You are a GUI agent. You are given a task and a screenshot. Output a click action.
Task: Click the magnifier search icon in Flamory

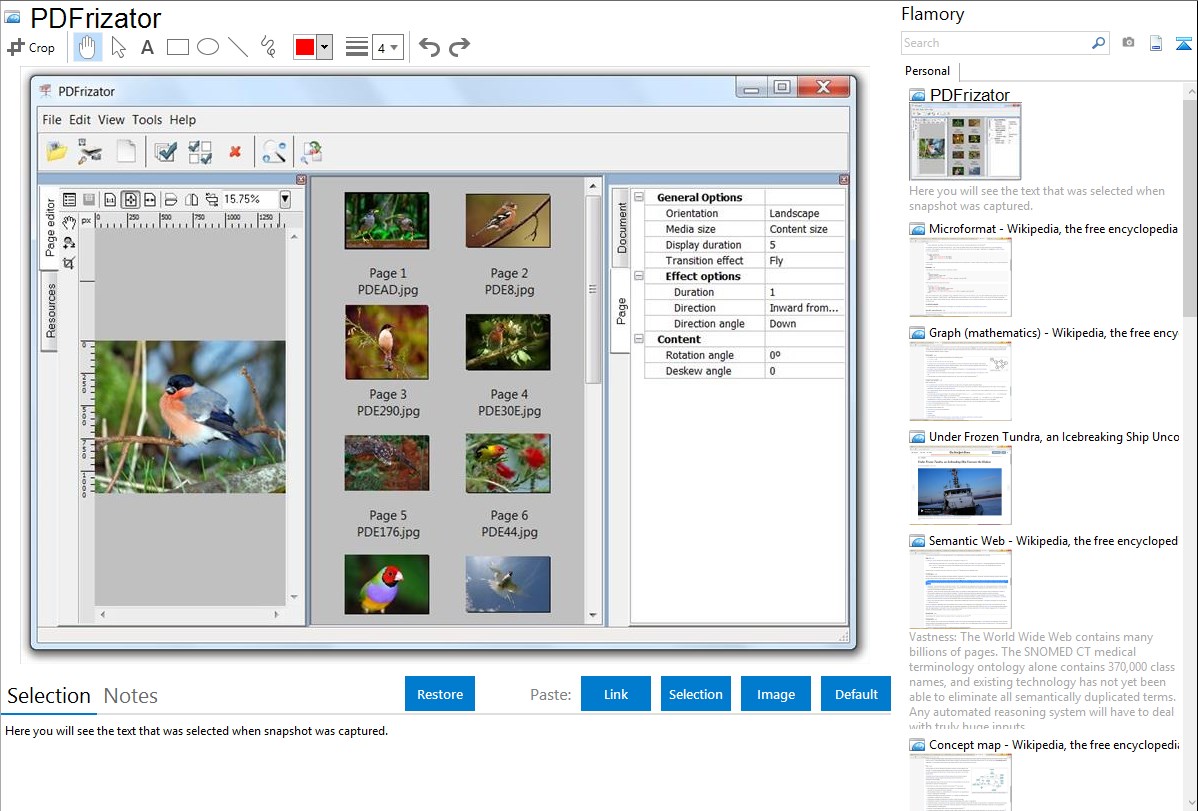(1098, 43)
